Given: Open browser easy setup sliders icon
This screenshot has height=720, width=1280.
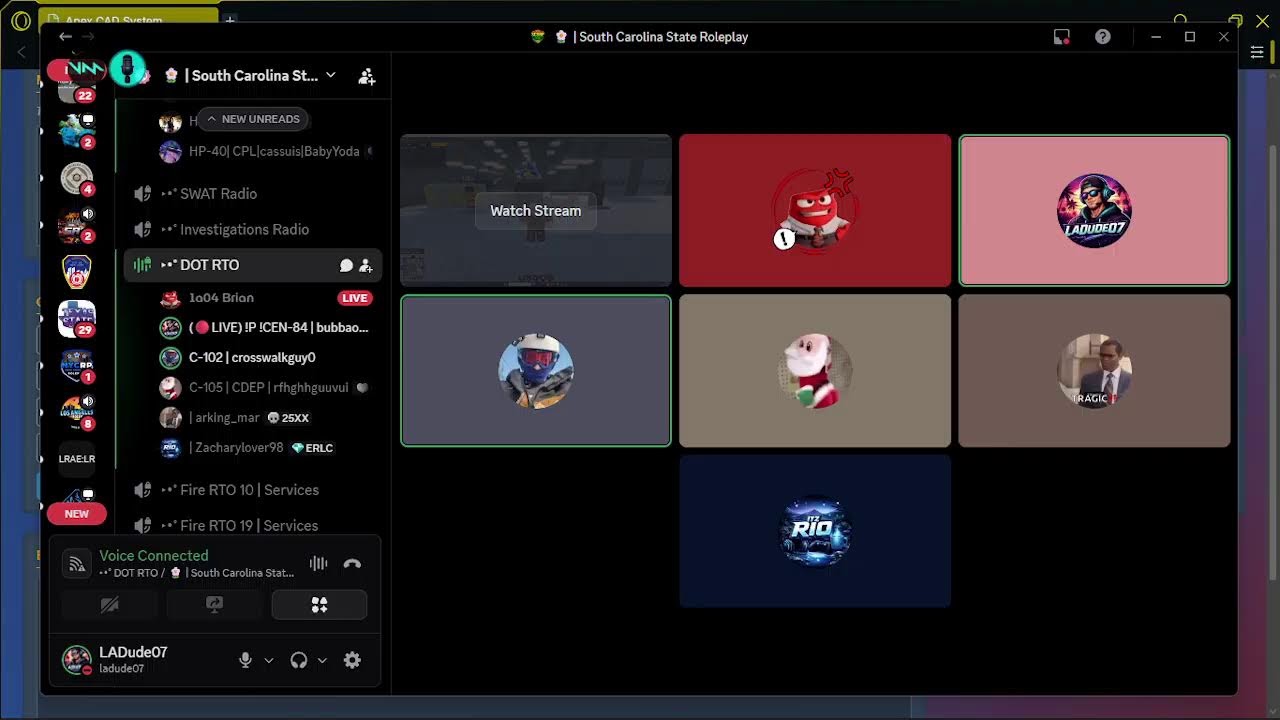Looking at the screenshot, I should click(1258, 52).
